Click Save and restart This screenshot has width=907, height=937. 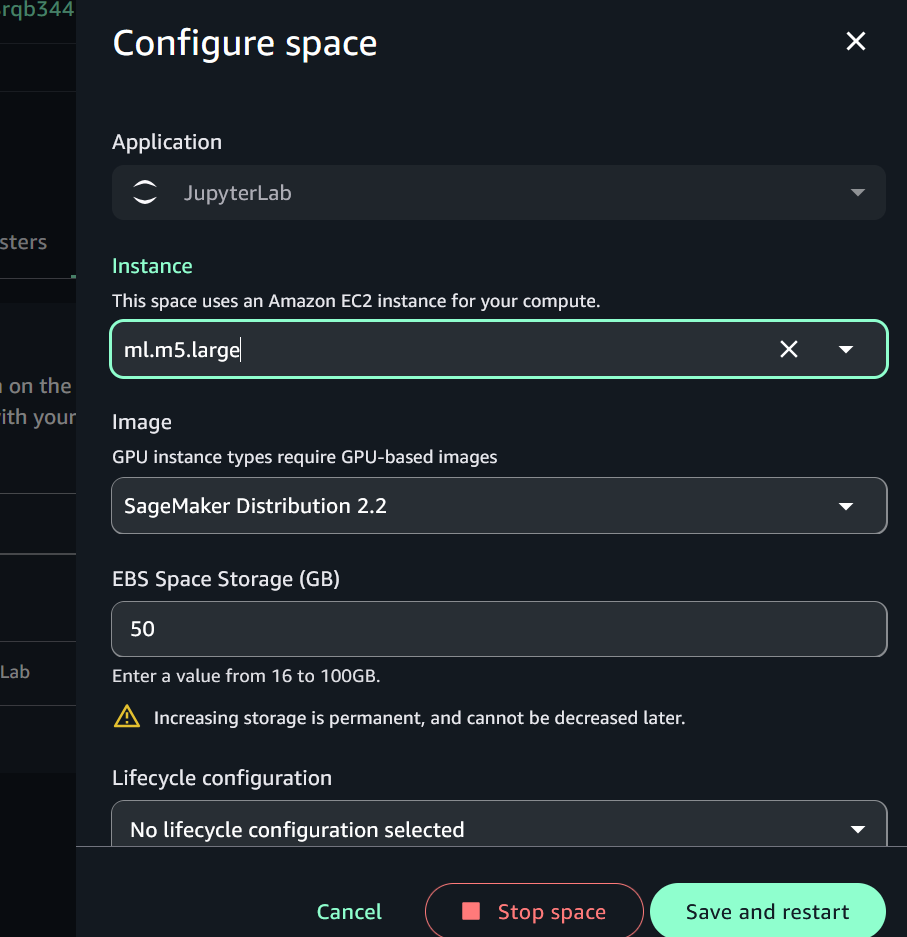[767, 911]
